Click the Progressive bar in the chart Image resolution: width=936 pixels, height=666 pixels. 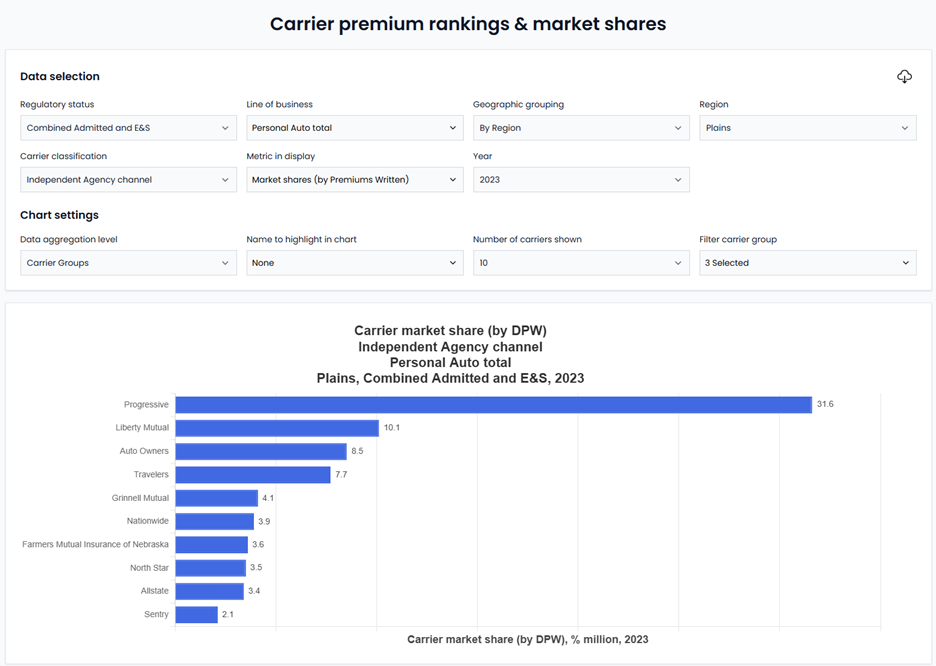point(494,405)
